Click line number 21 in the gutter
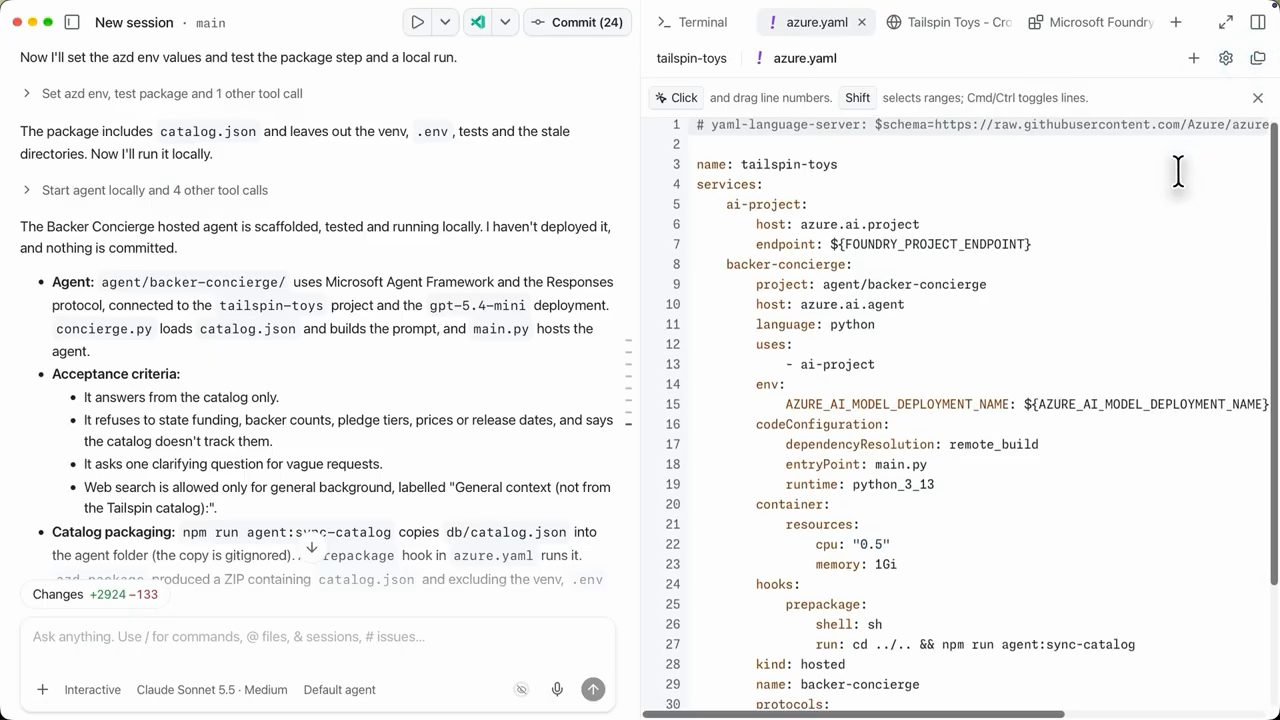 673,525
